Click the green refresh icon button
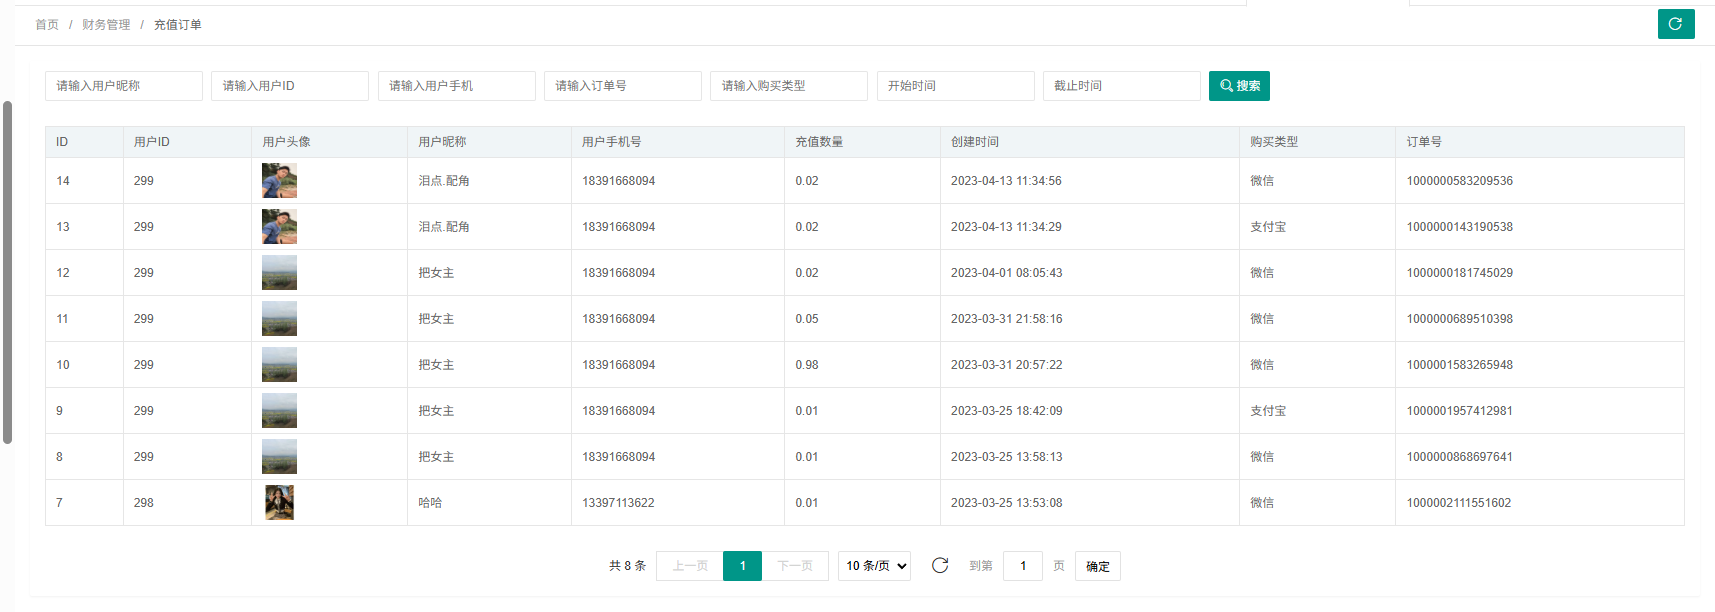This screenshot has width=1715, height=612. [x=1675, y=24]
